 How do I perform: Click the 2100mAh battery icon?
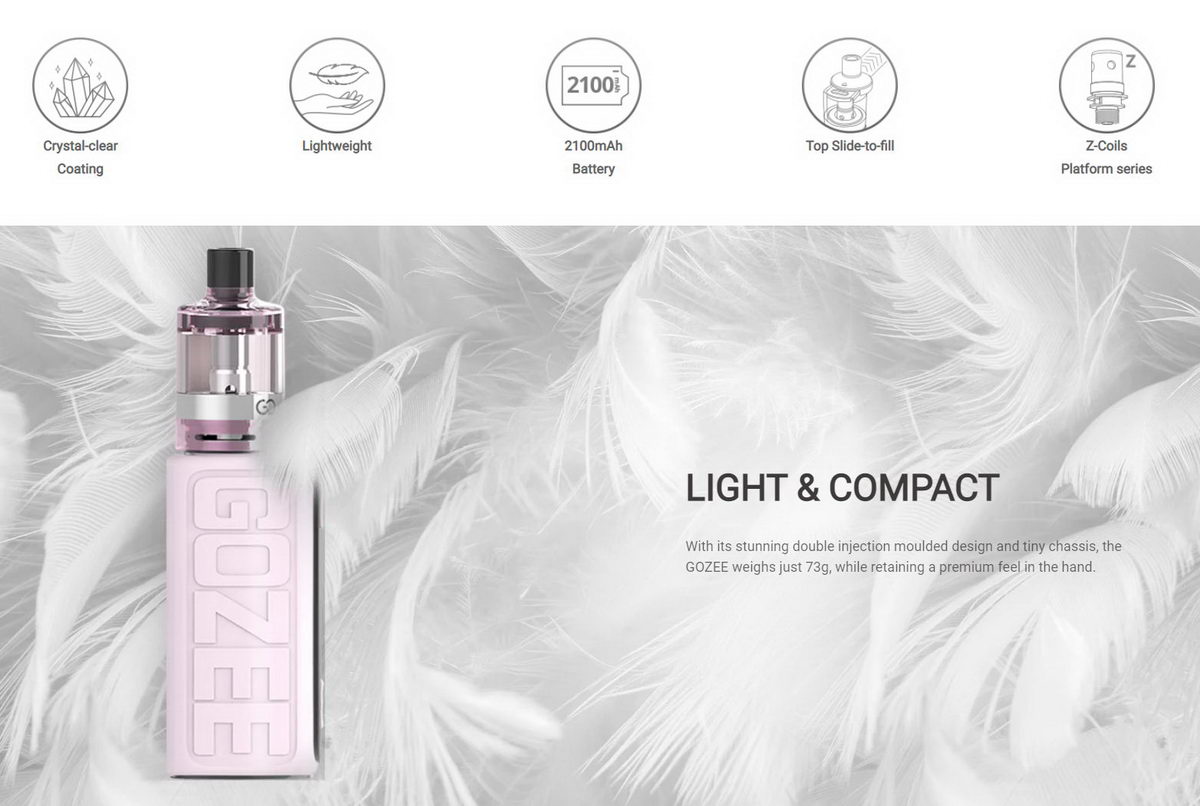(593, 85)
